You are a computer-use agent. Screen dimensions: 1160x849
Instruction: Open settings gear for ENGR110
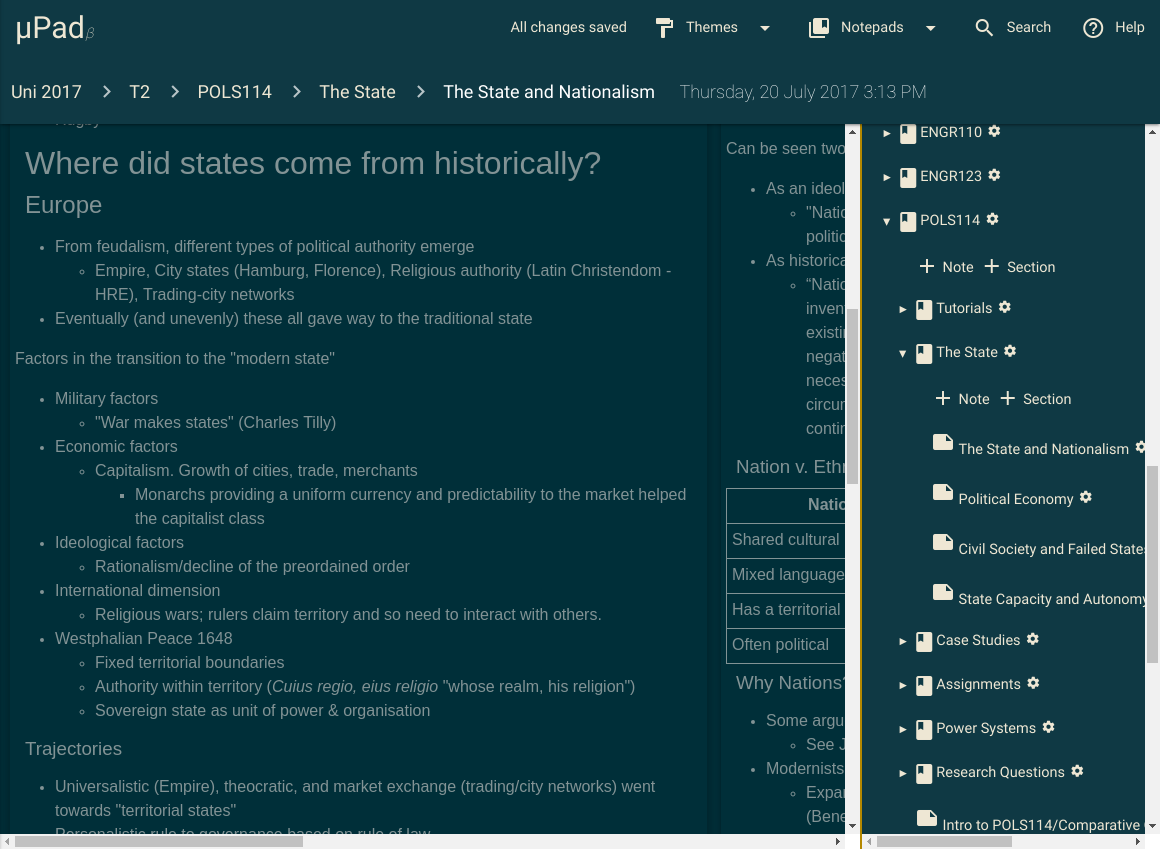tap(994, 131)
